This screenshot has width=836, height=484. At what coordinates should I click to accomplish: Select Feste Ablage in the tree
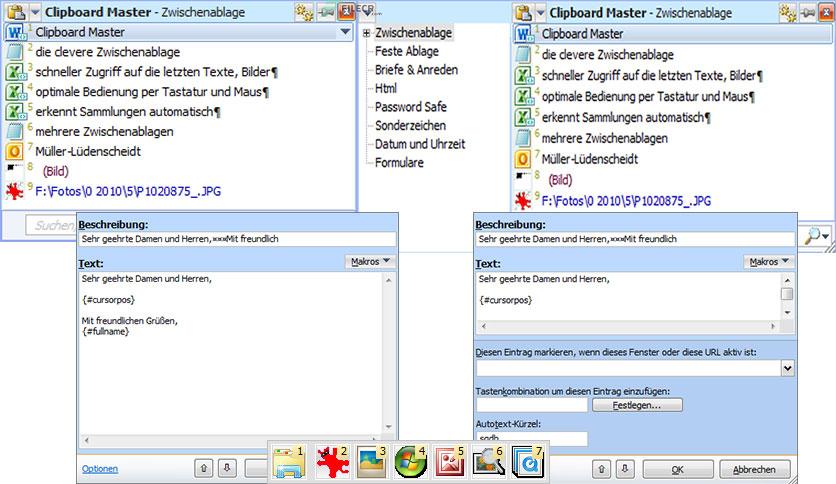click(407, 51)
